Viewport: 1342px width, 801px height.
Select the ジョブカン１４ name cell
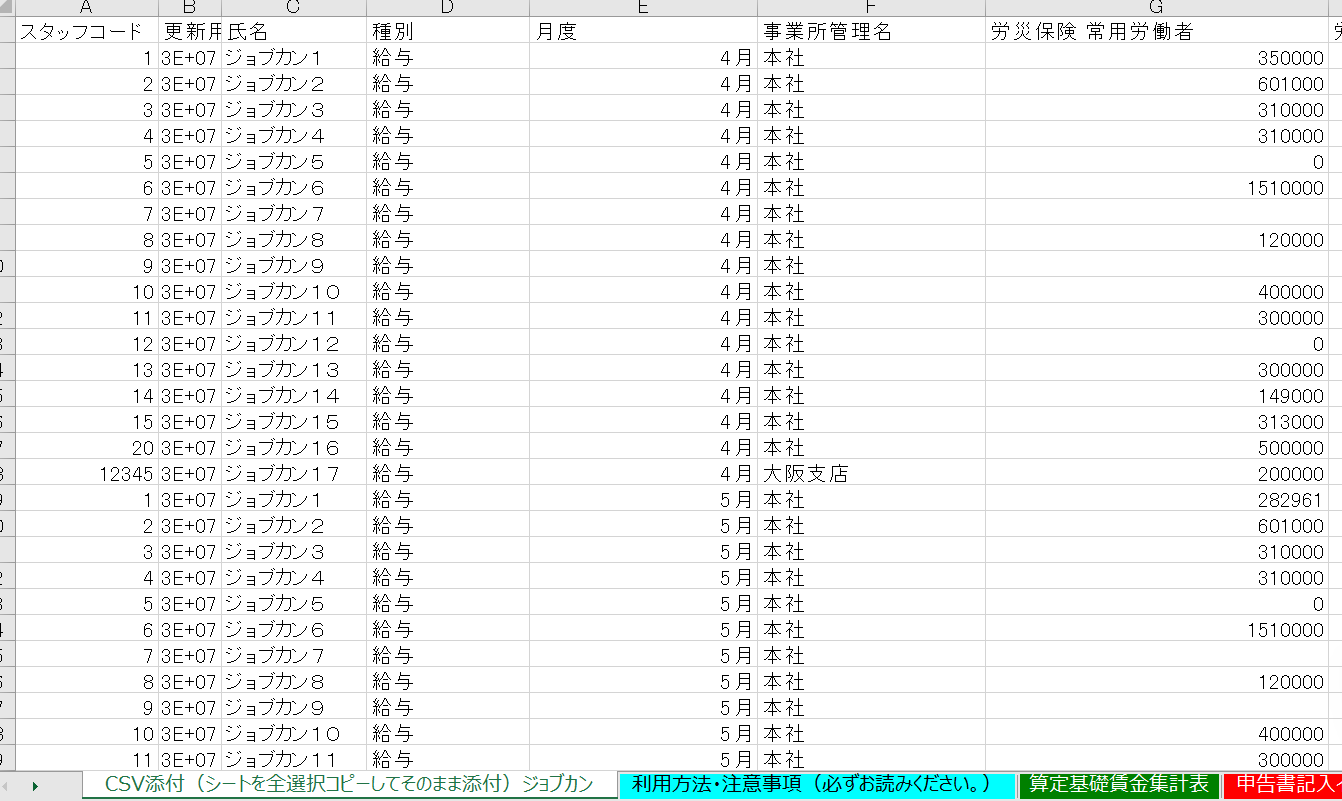[x=294, y=395]
